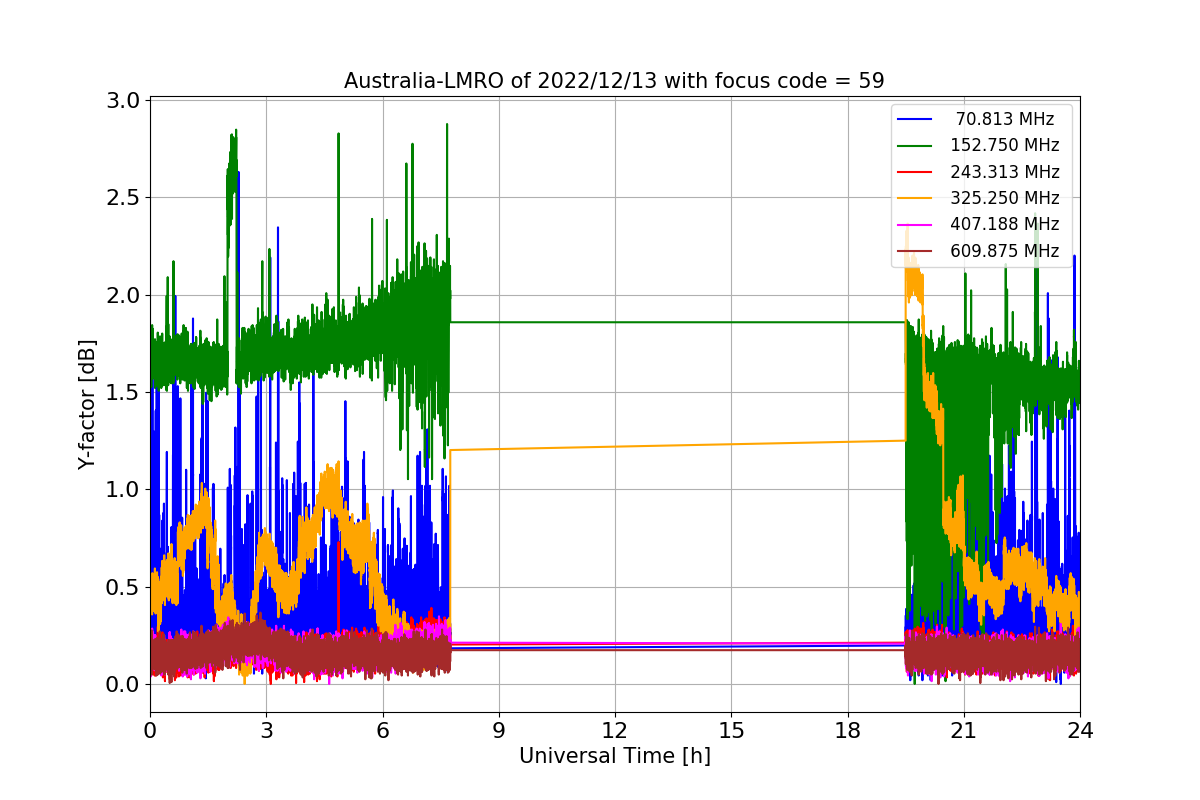
Task: Click x-axis tick label 15
Action: (731, 731)
